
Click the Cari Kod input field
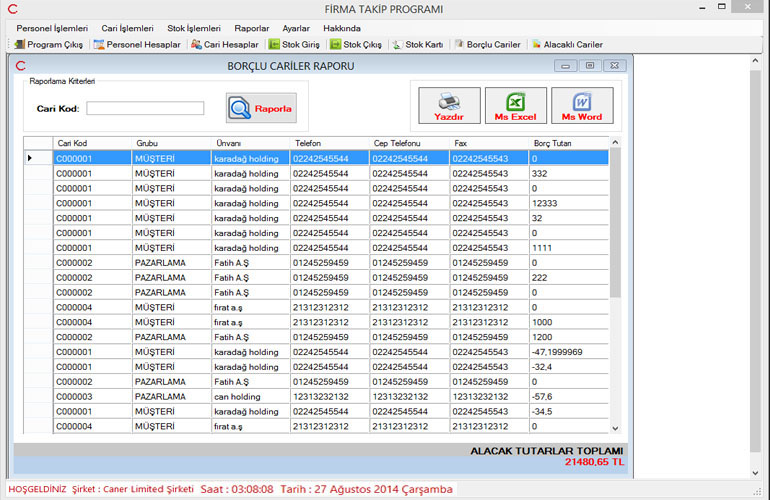click(145, 108)
